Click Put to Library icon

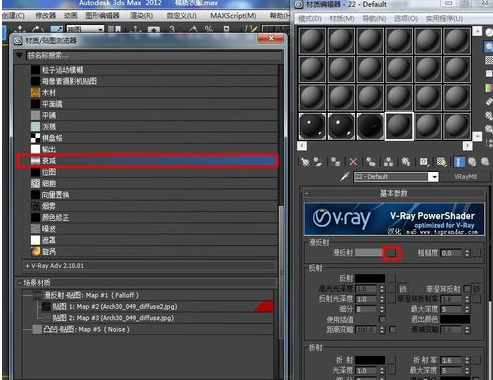coord(406,162)
